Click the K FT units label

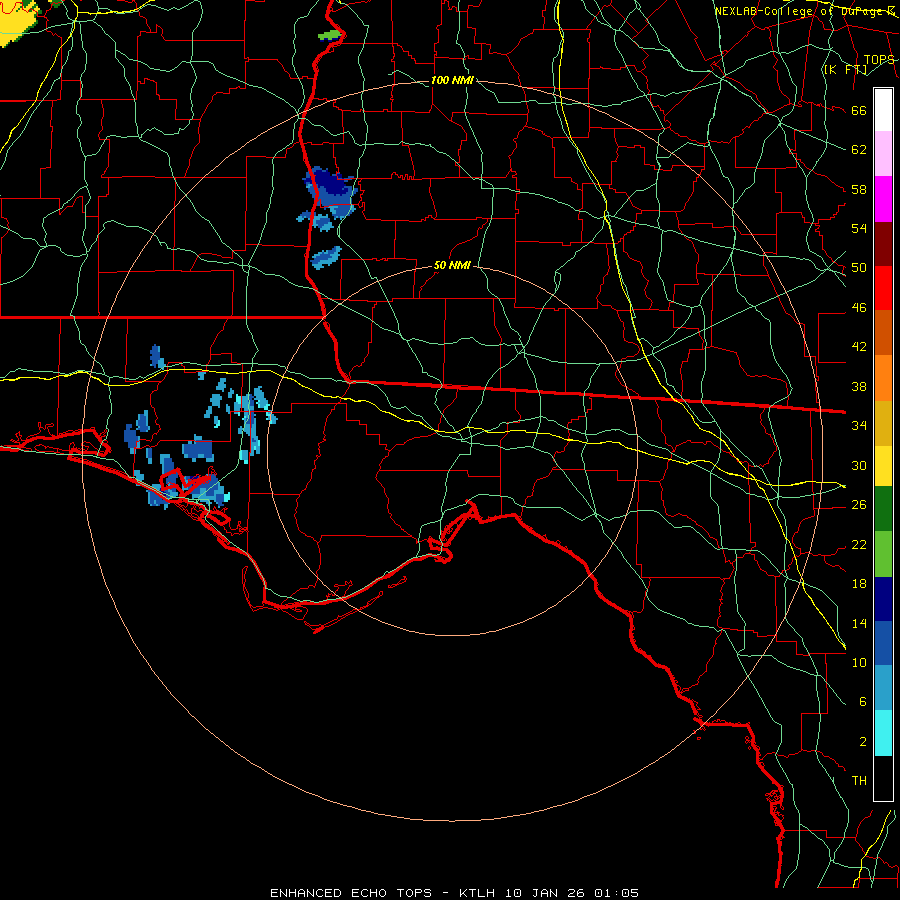[845, 70]
